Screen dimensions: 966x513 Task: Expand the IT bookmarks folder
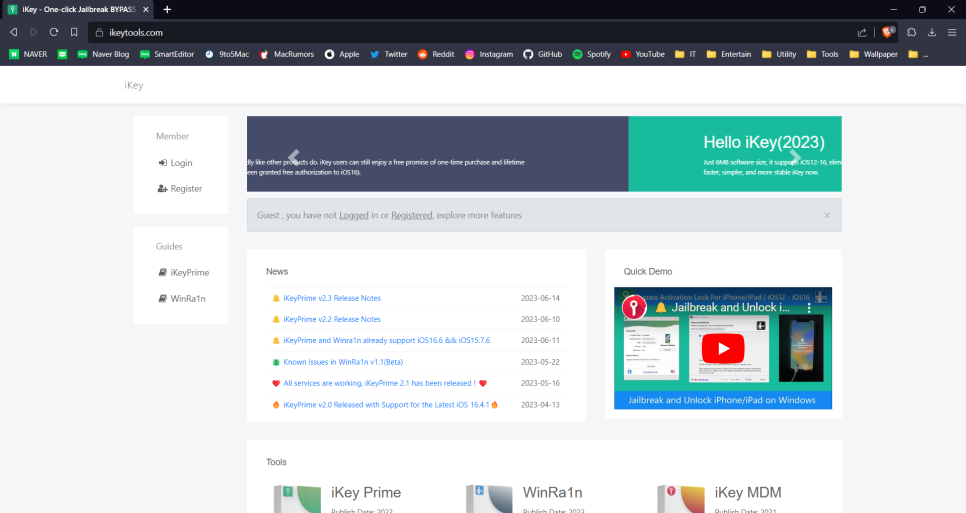pyautogui.click(x=686, y=54)
